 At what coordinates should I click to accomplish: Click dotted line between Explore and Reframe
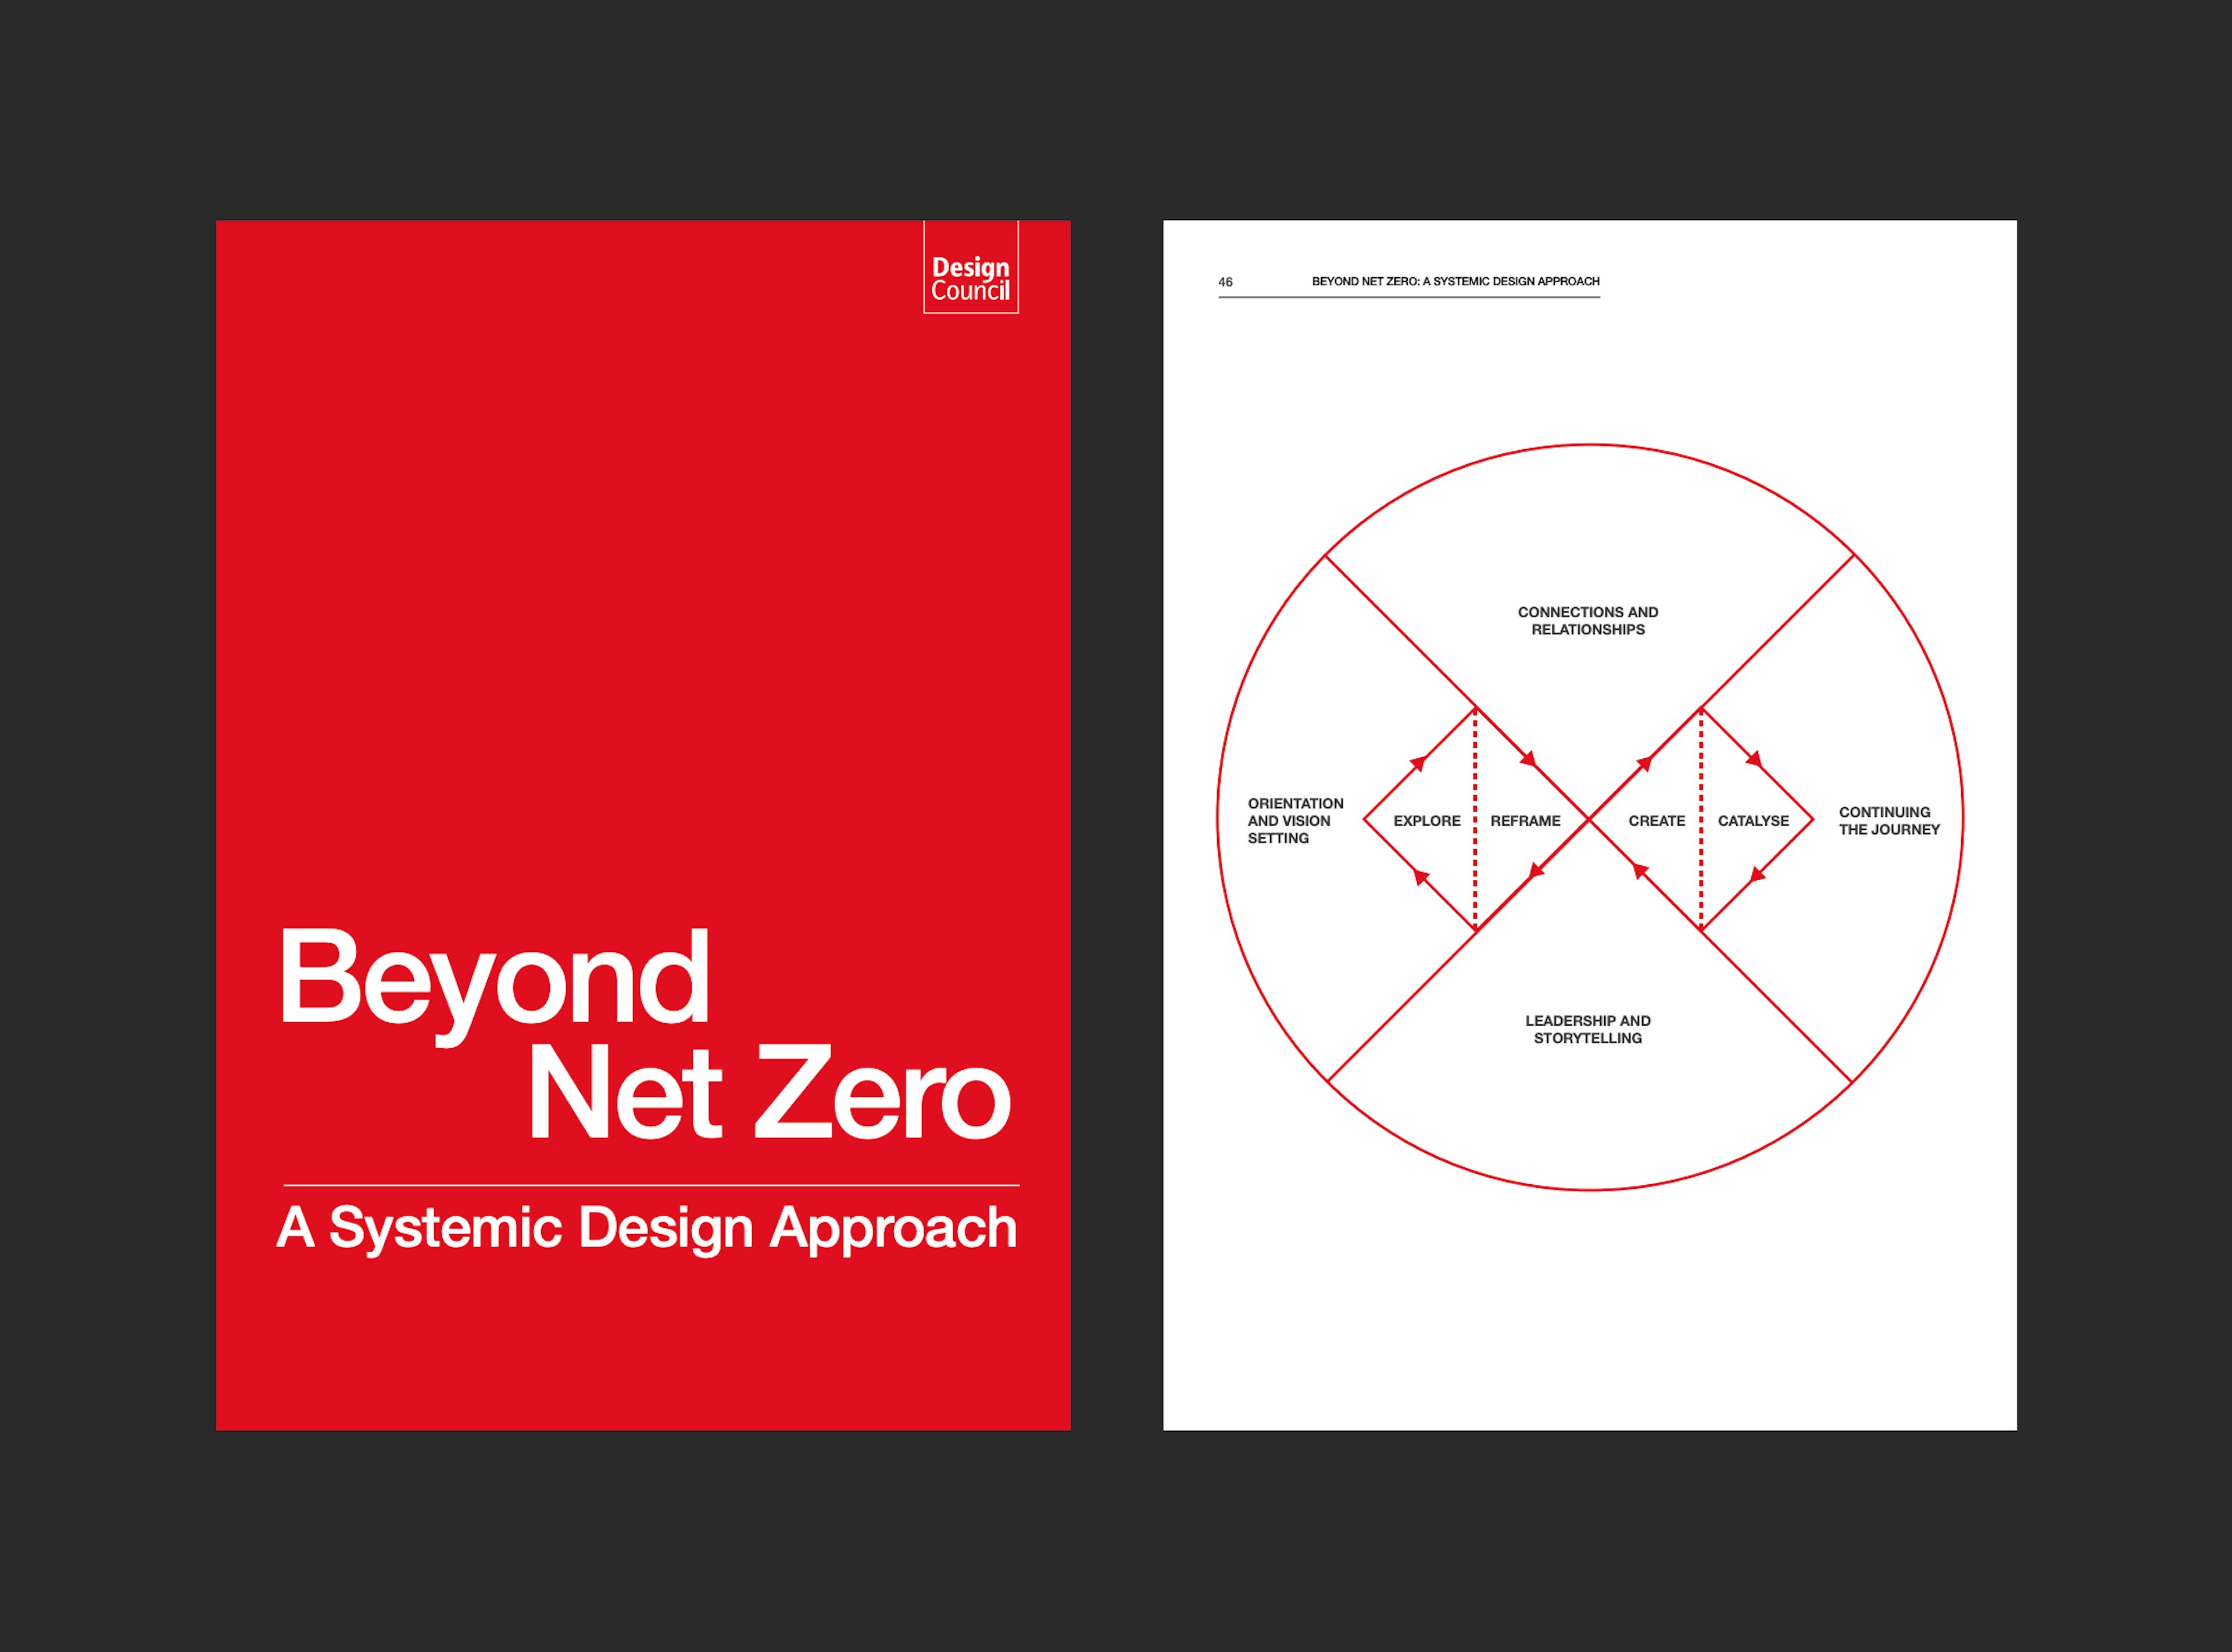1475,870
